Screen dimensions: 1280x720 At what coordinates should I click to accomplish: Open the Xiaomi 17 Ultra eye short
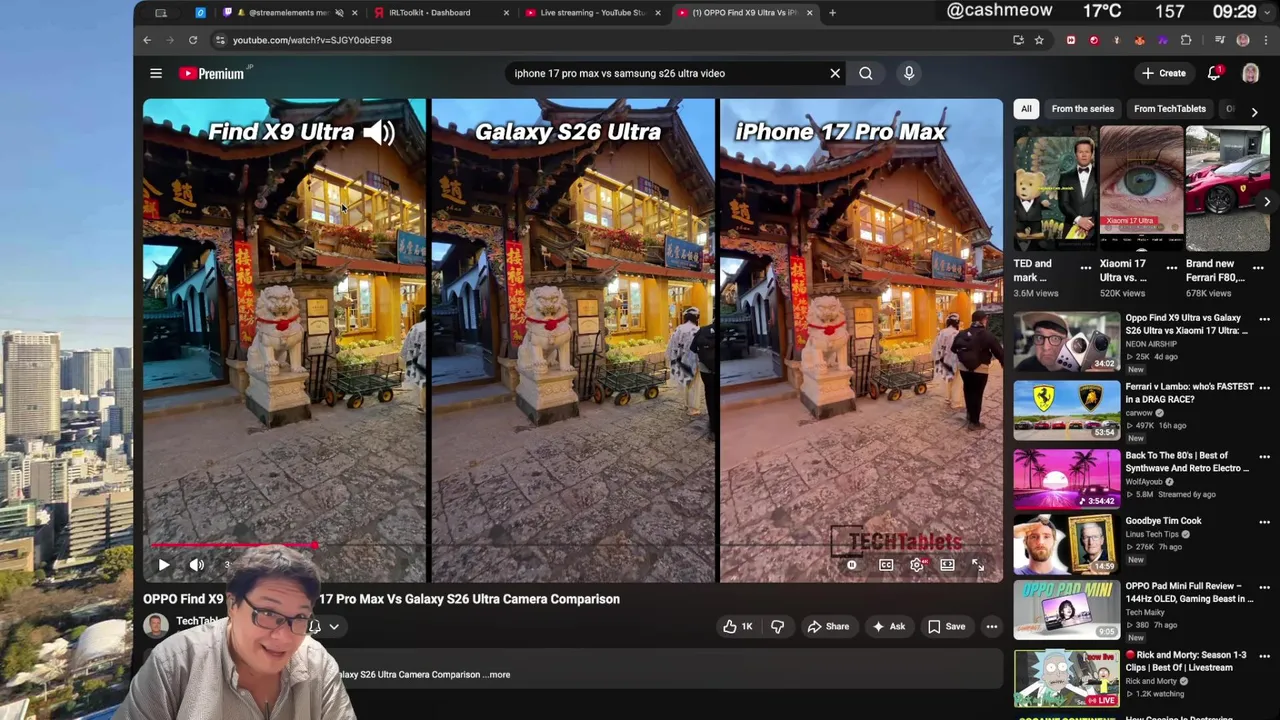click(x=1141, y=188)
